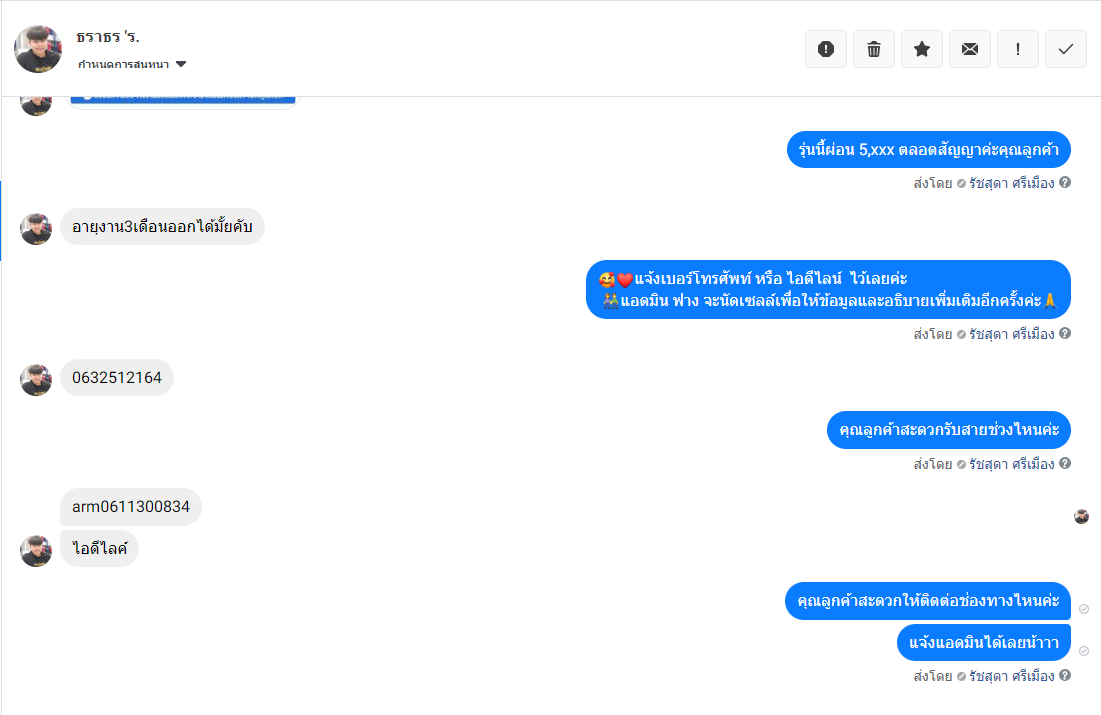Open the กำหนดการสนทนา assignment dropdown
The image size is (1101, 715).
click(x=131, y=64)
